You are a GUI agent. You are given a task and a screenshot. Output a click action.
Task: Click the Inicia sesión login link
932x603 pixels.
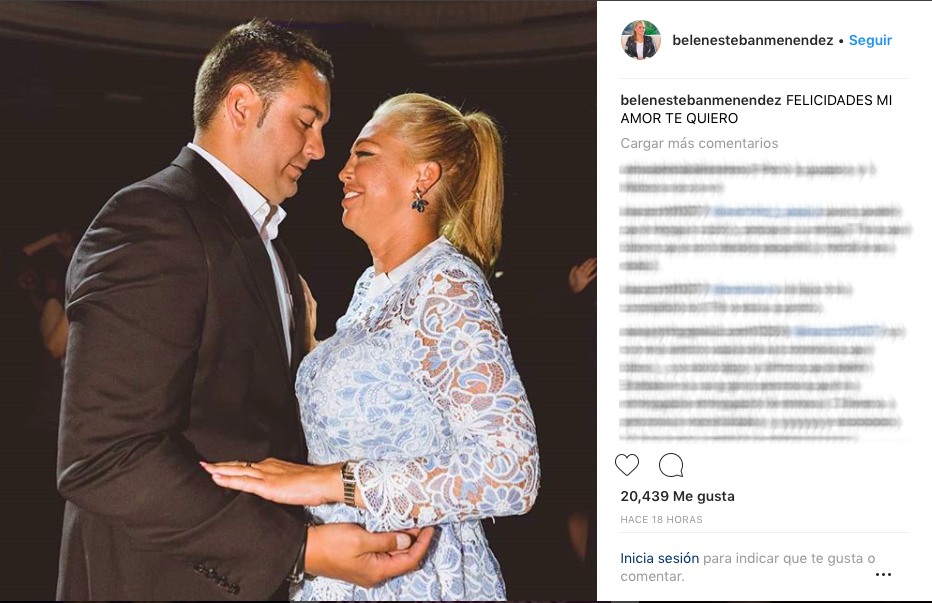(660, 558)
